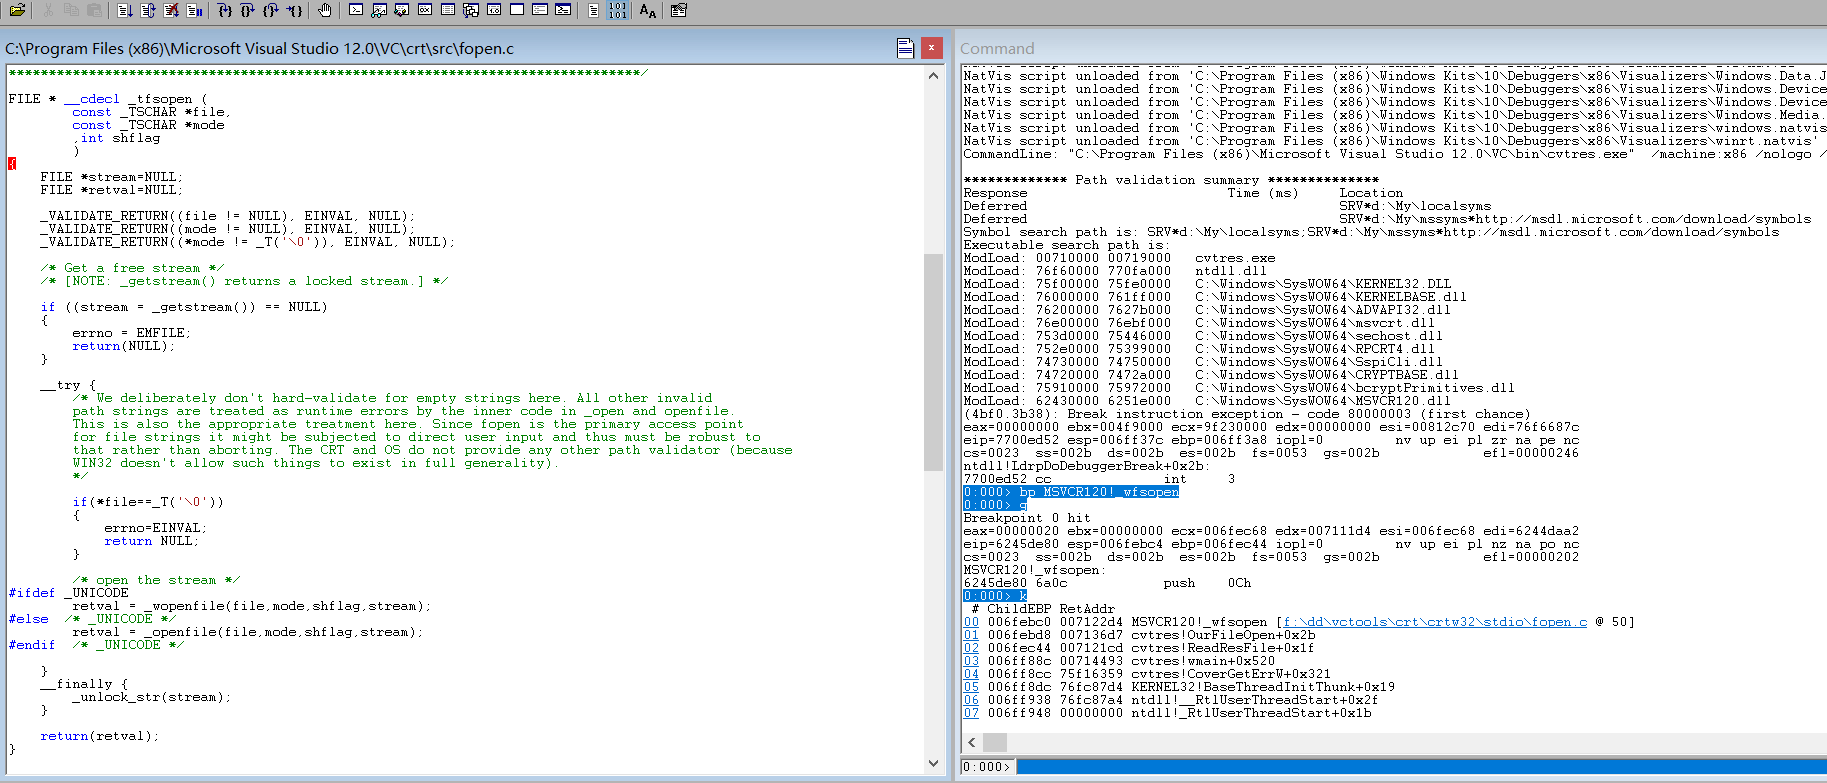This screenshot has width=1827, height=783.
Task: Open a source file via folder icon
Action: pyautogui.click(x=17, y=10)
